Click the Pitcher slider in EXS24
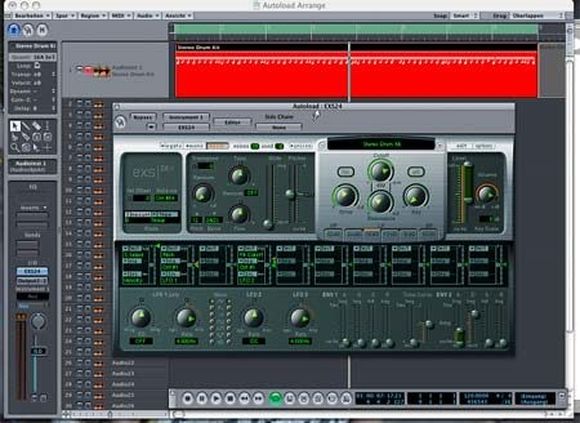 (290, 194)
